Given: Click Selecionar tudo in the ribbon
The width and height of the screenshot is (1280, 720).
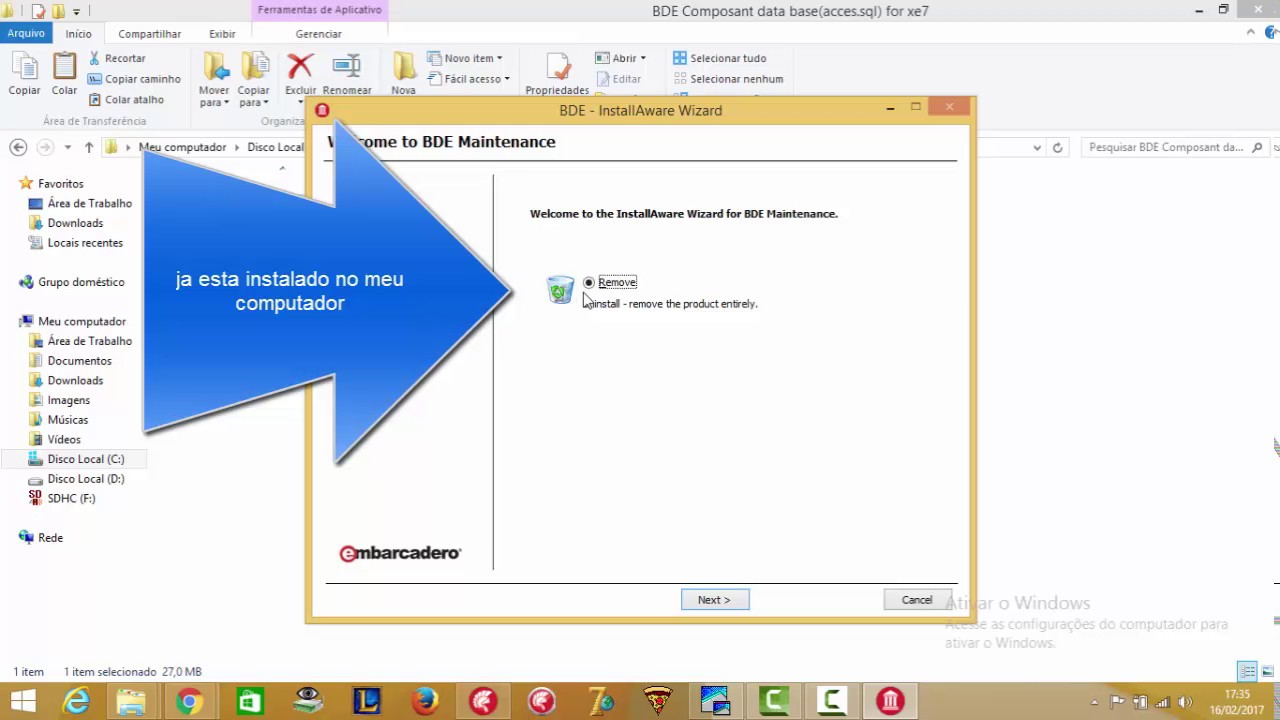Looking at the screenshot, I should 720,58.
